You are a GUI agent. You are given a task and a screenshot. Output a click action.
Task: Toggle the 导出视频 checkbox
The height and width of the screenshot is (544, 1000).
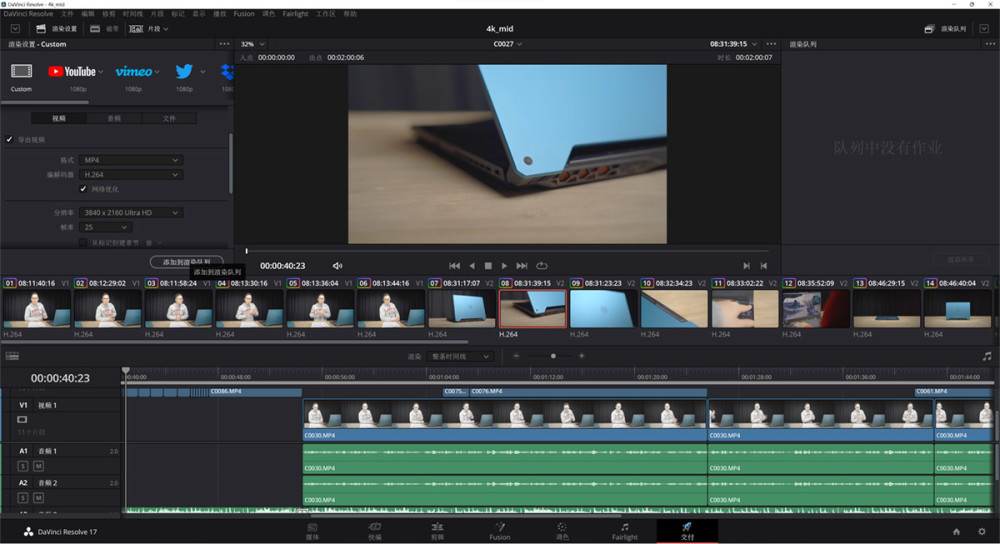[x=10, y=139]
